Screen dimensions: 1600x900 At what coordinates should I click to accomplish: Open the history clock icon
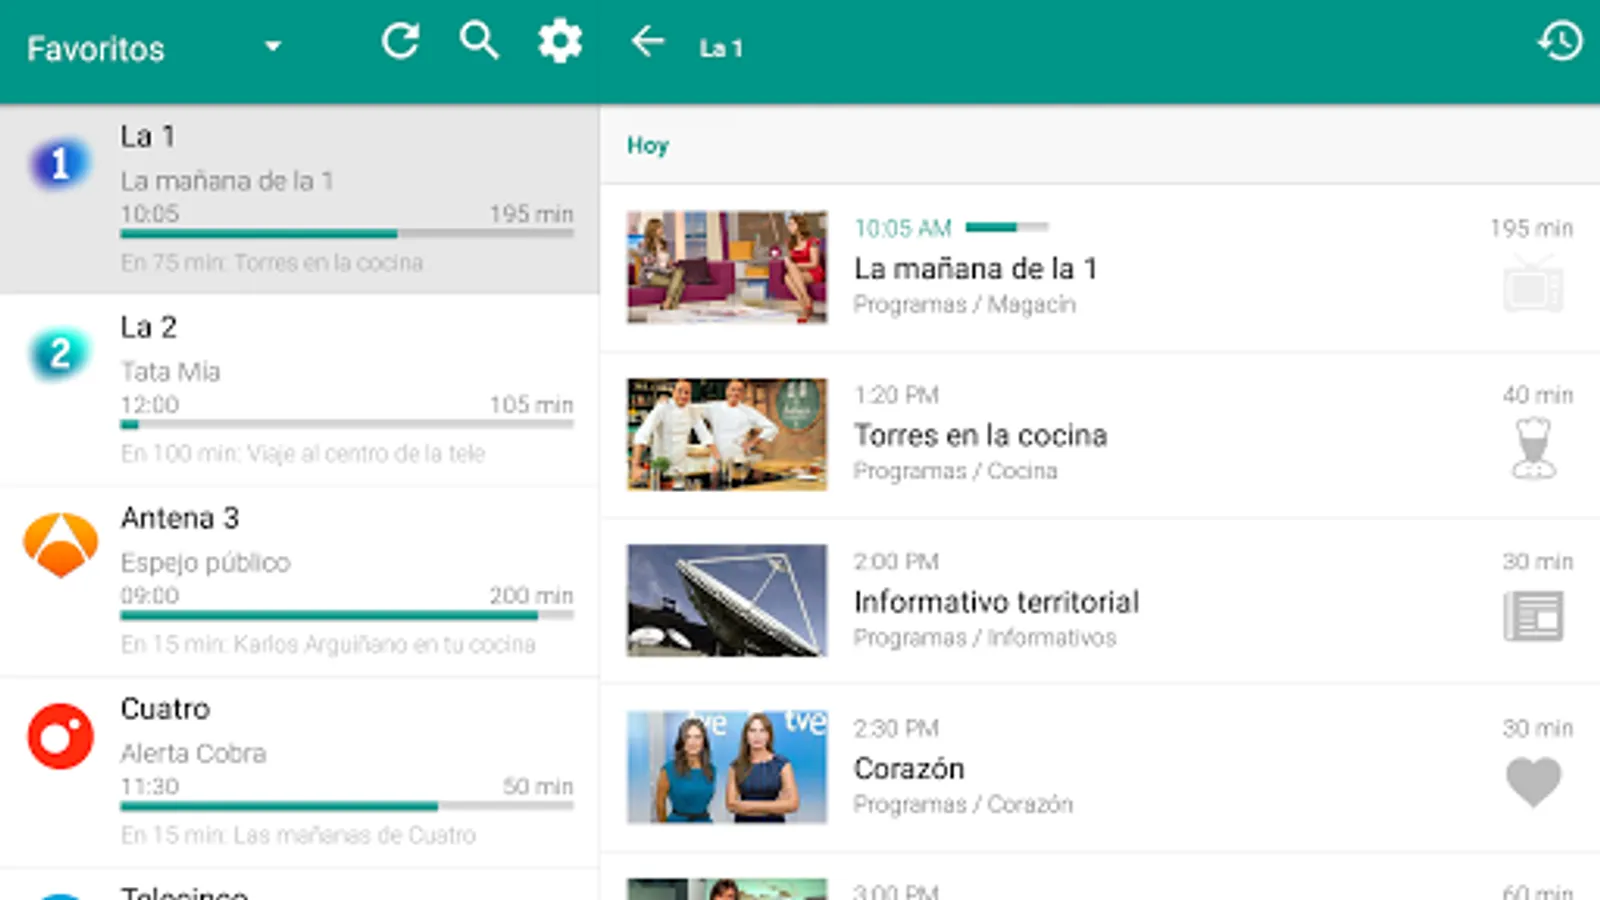[x=1559, y=42]
